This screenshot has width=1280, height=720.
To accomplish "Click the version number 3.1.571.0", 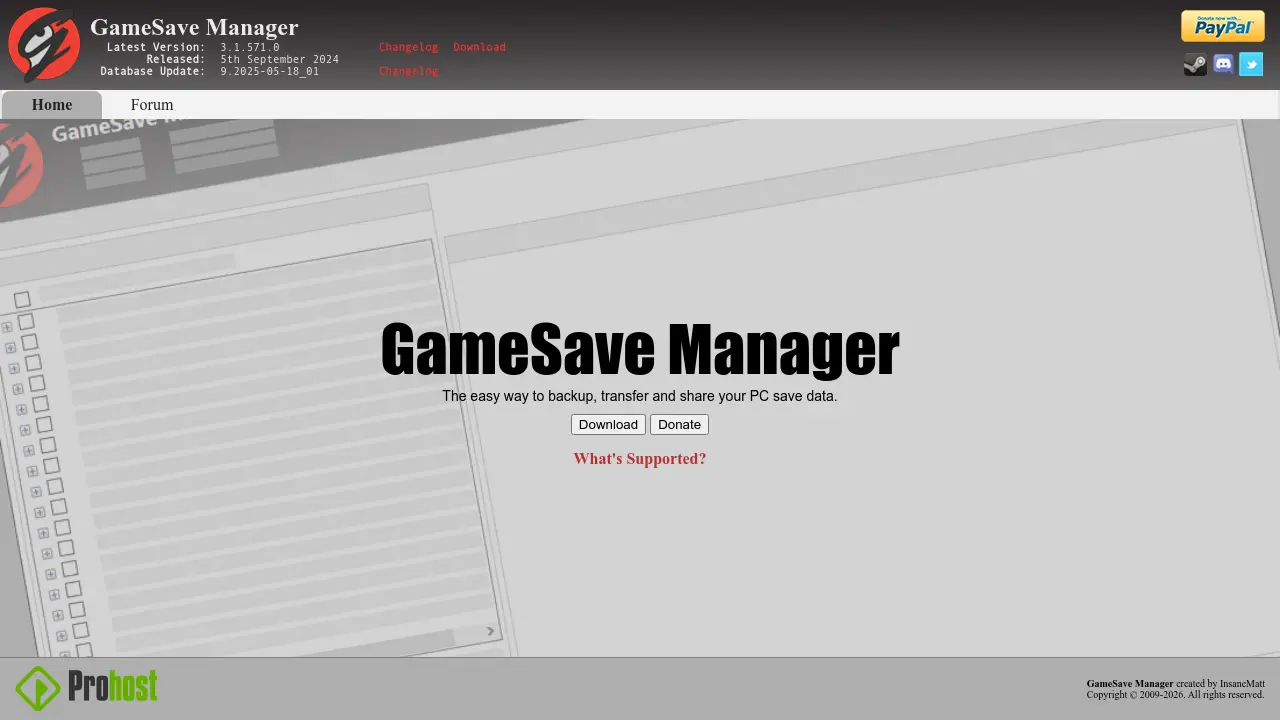I will (x=250, y=47).
